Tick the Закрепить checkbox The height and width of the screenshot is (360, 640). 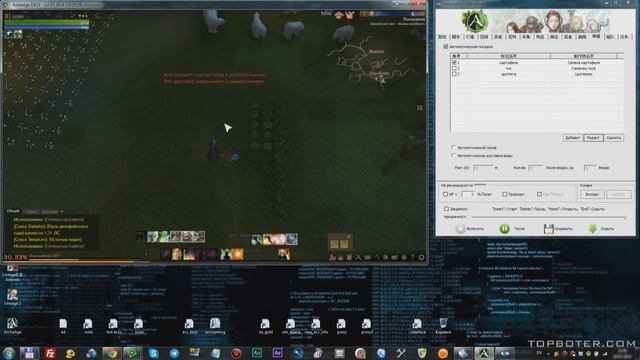pyautogui.click(x=446, y=209)
